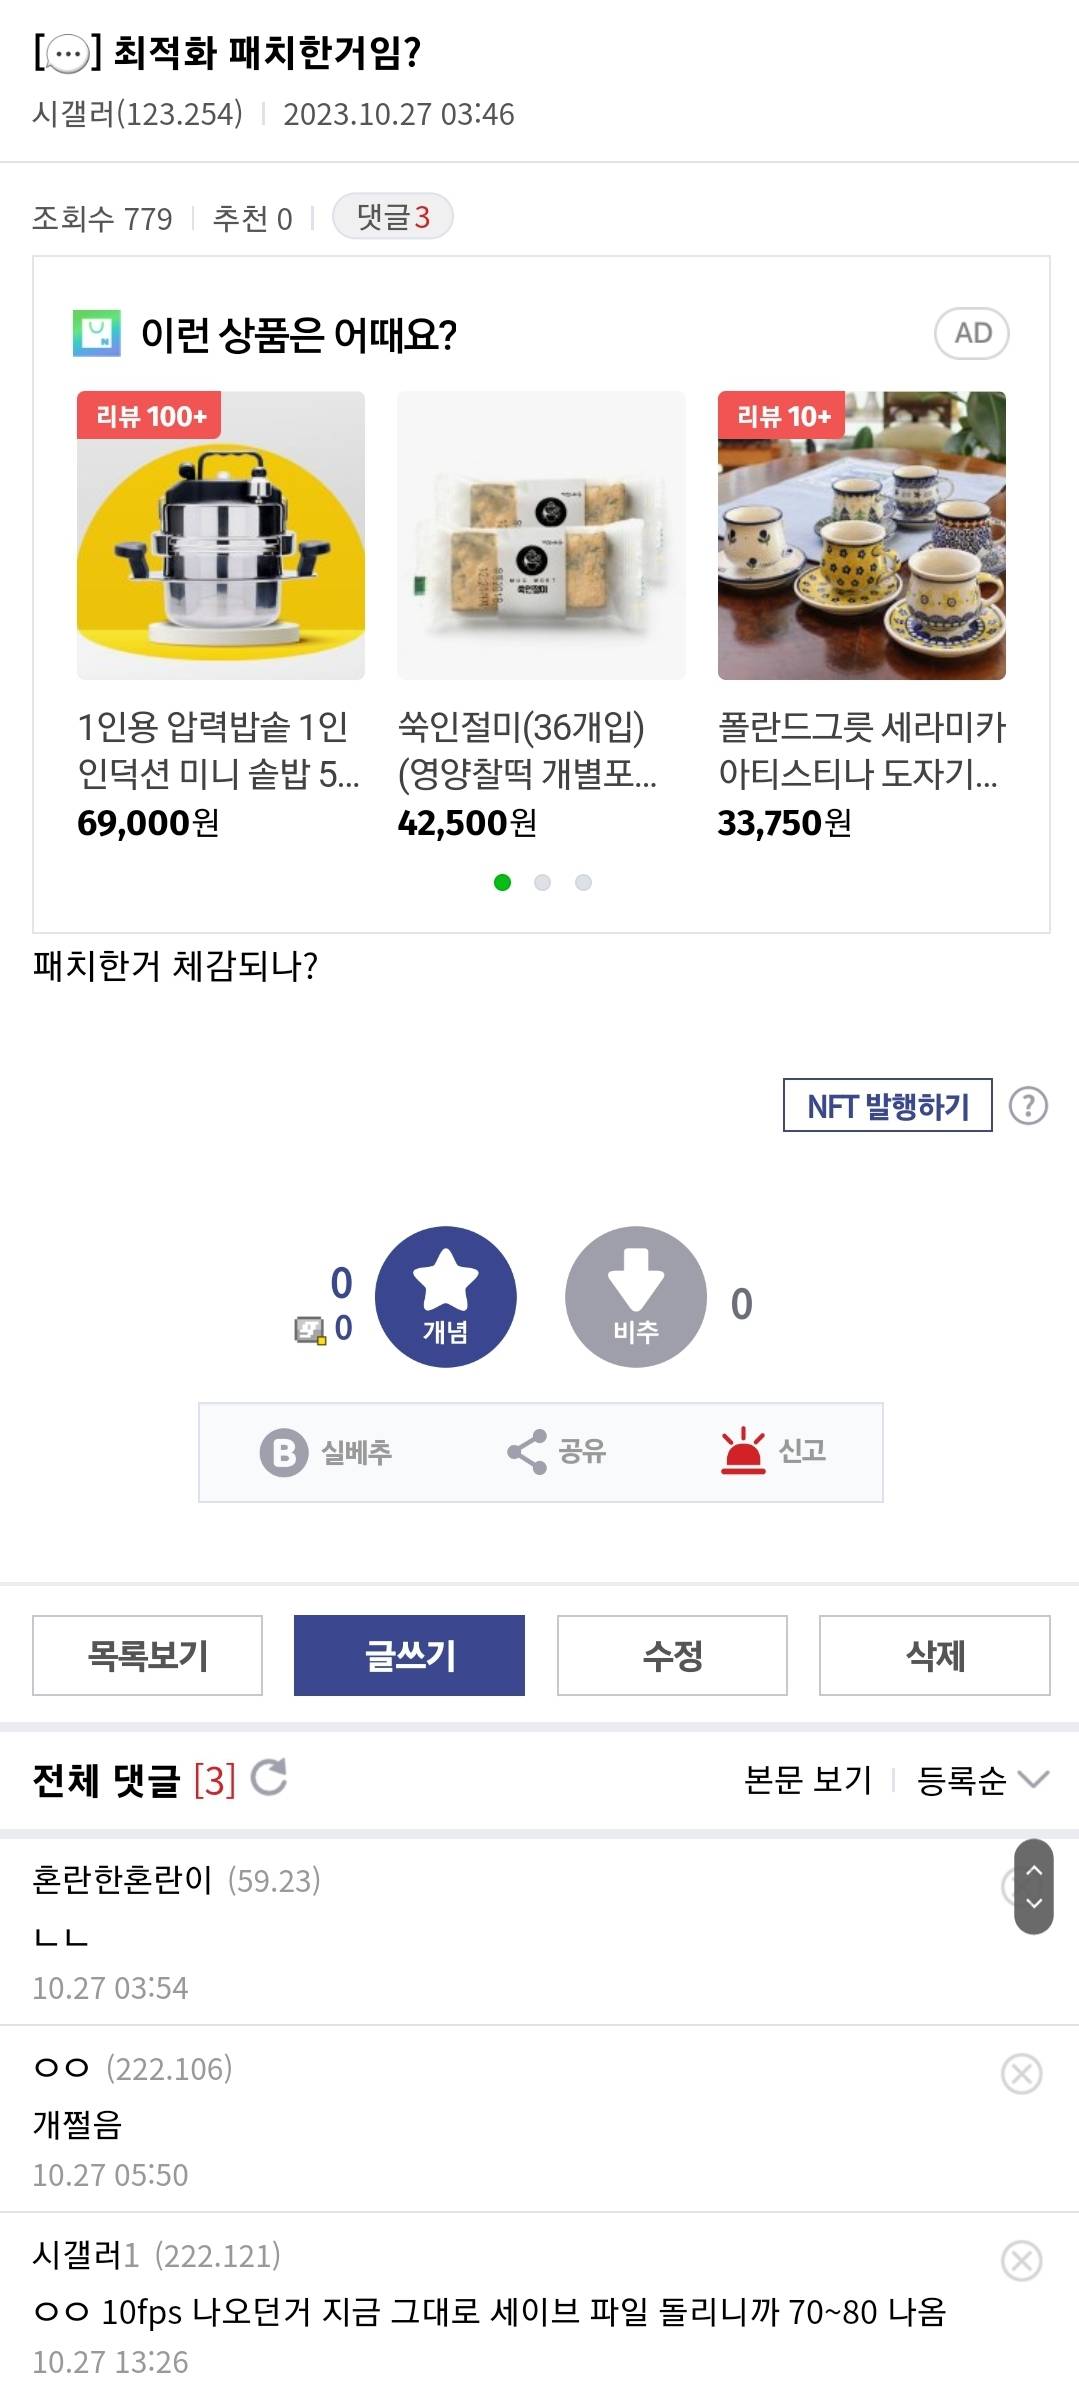This screenshot has height=2384, width=1079.
Task: Select 본문 보기 option
Action: point(808,1780)
